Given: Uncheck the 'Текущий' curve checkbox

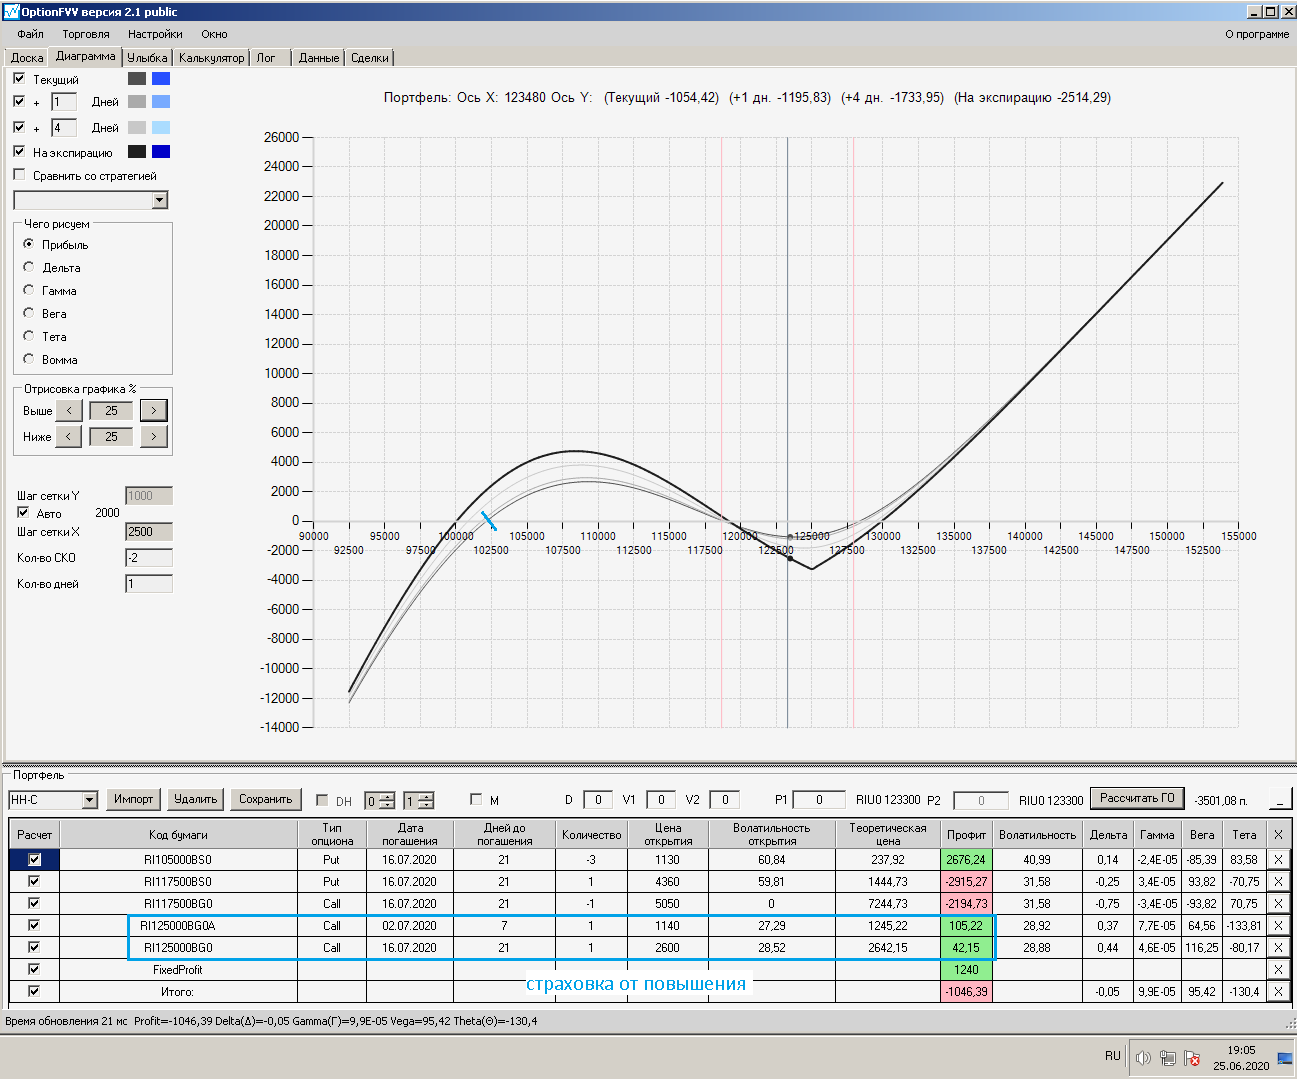Looking at the screenshot, I should click(19, 79).
